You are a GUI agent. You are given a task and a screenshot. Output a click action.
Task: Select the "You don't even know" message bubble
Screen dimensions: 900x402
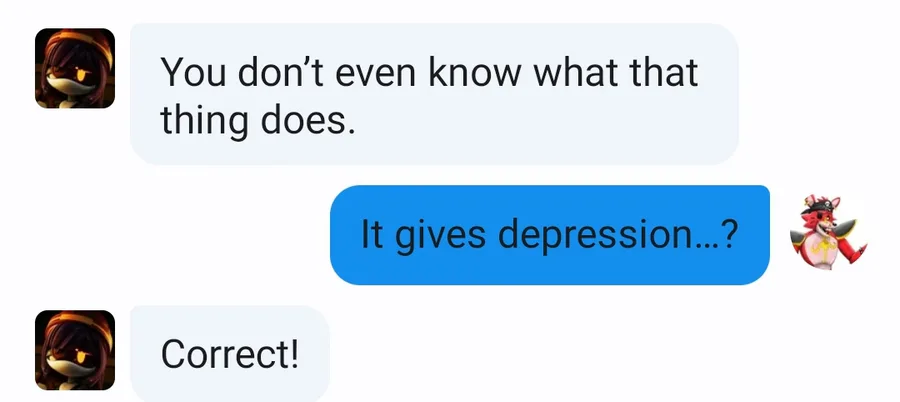coord(434,94)
